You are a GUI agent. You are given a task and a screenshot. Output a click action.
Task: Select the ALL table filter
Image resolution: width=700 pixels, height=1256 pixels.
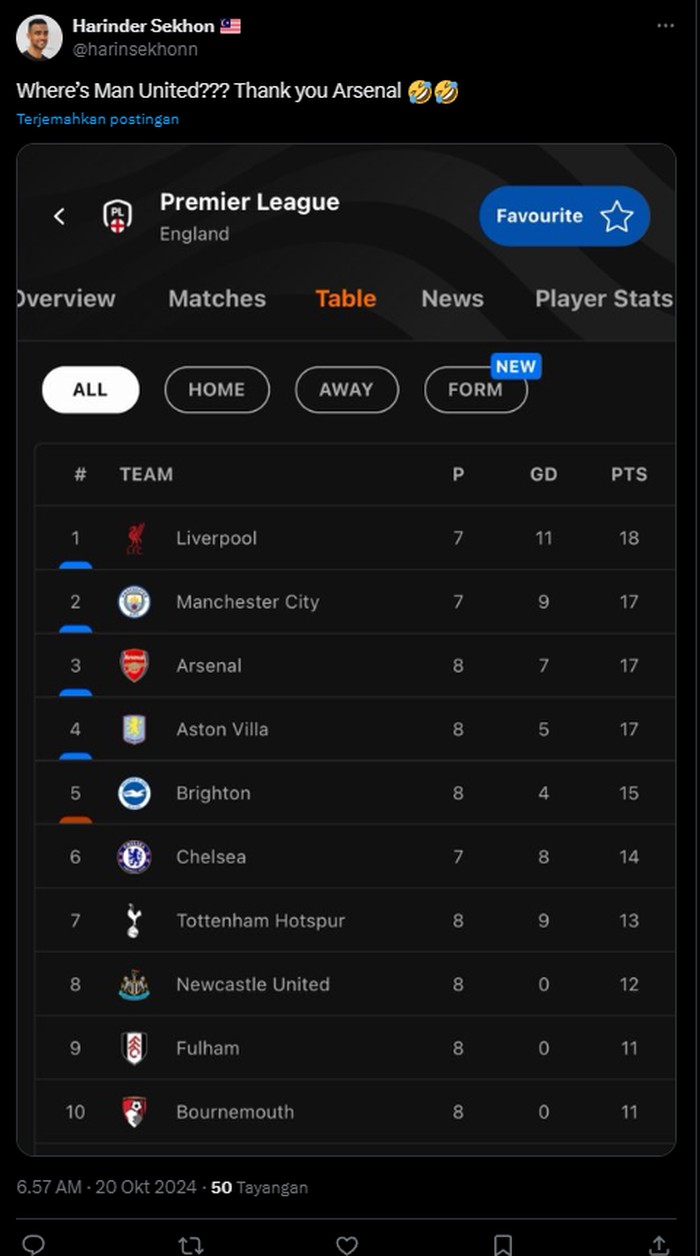click(90, 390)
